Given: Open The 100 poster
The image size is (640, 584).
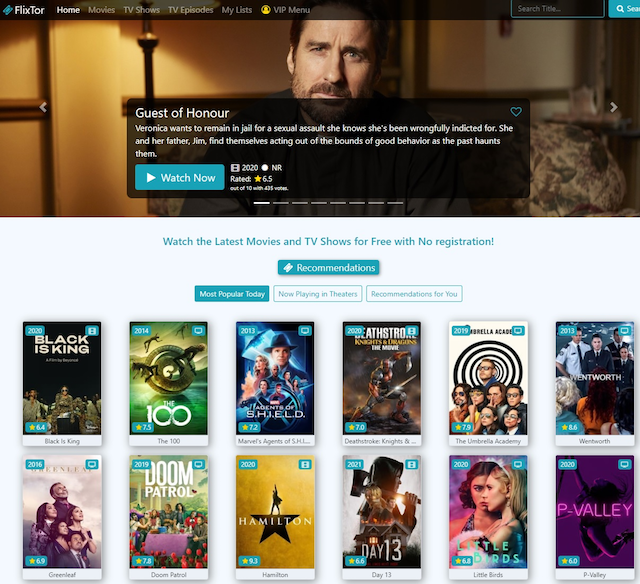Looking at the screenshot, I should click(x=169, y=378).
